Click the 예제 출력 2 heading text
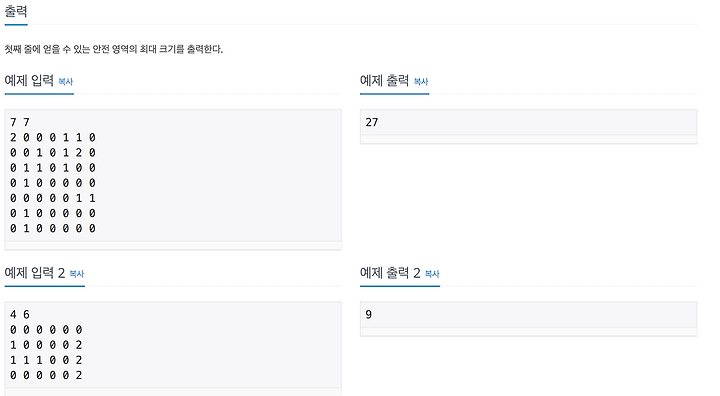Viewport: 720px width, 396px height. pyautogui.click(x=390, y=273)
